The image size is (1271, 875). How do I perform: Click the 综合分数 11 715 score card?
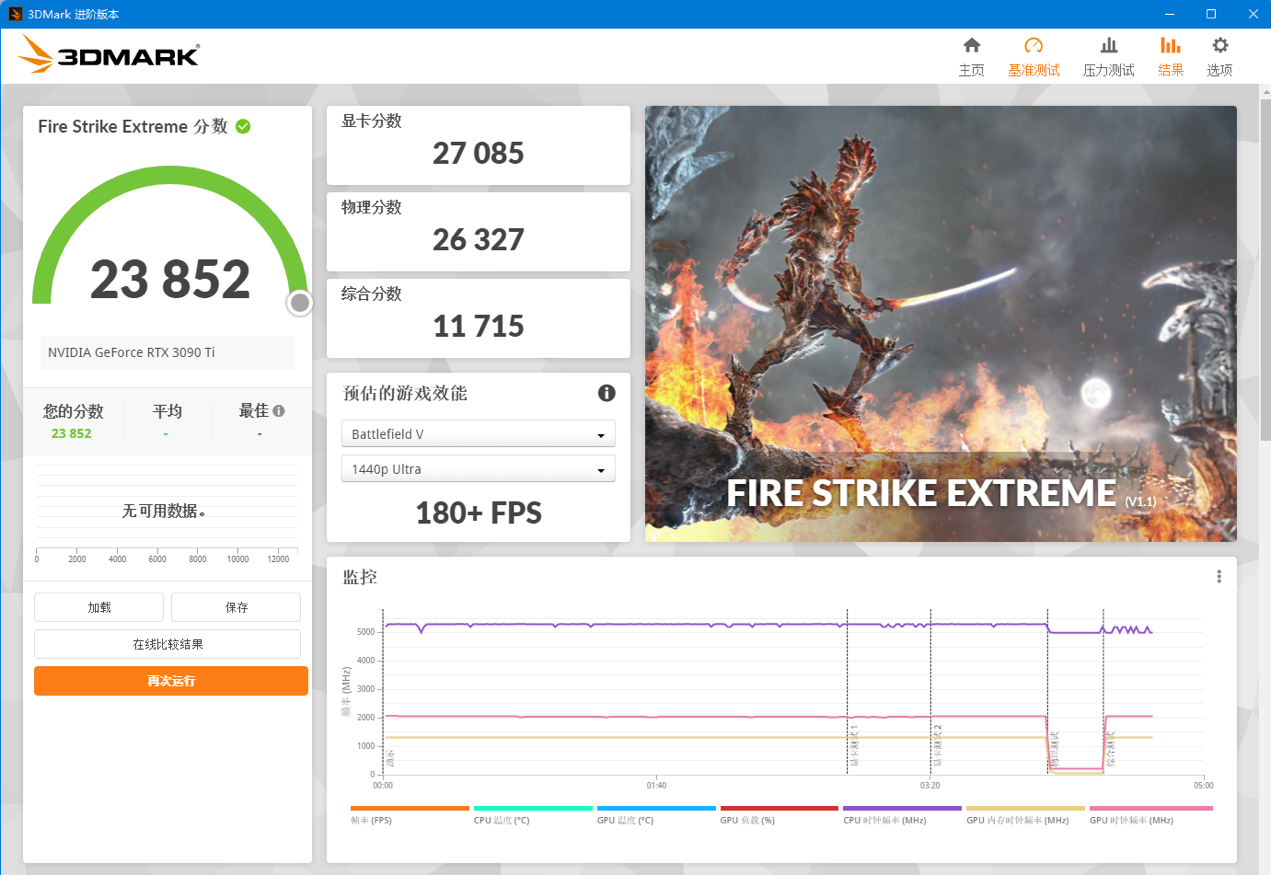478,318
